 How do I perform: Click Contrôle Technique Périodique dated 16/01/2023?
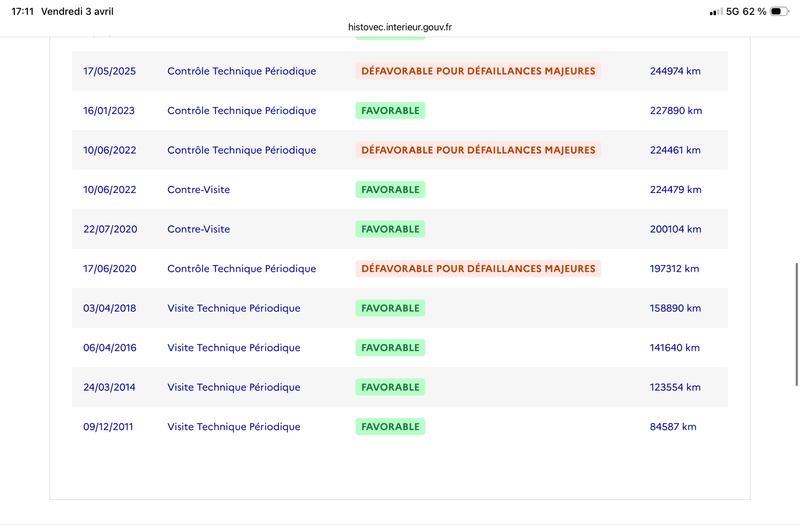(x=241, y=111)
